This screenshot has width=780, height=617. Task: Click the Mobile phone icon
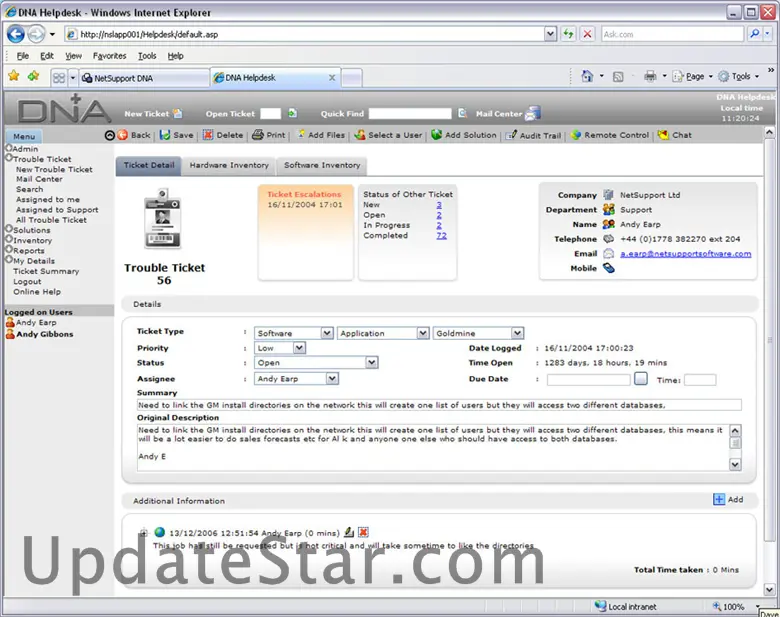click(609, 268)
